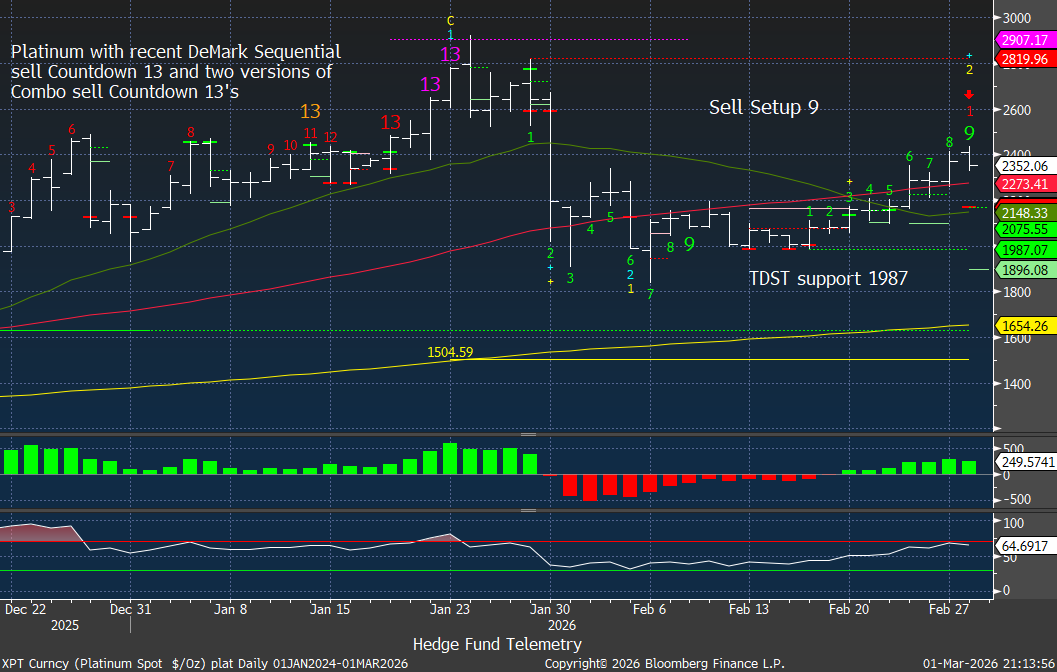Click the orange 13 countdown marker
Image resolution: width=1057 pixels, height=672 pixels.
click(310, 112)
